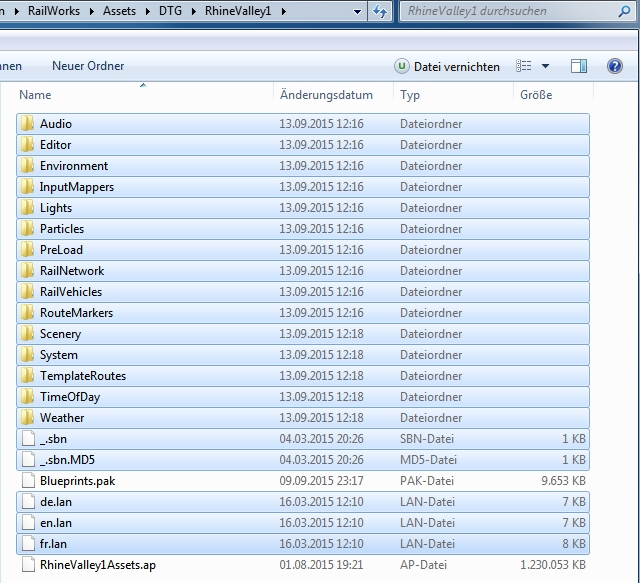Click the RailNetwork folder icon

point(27,270)
